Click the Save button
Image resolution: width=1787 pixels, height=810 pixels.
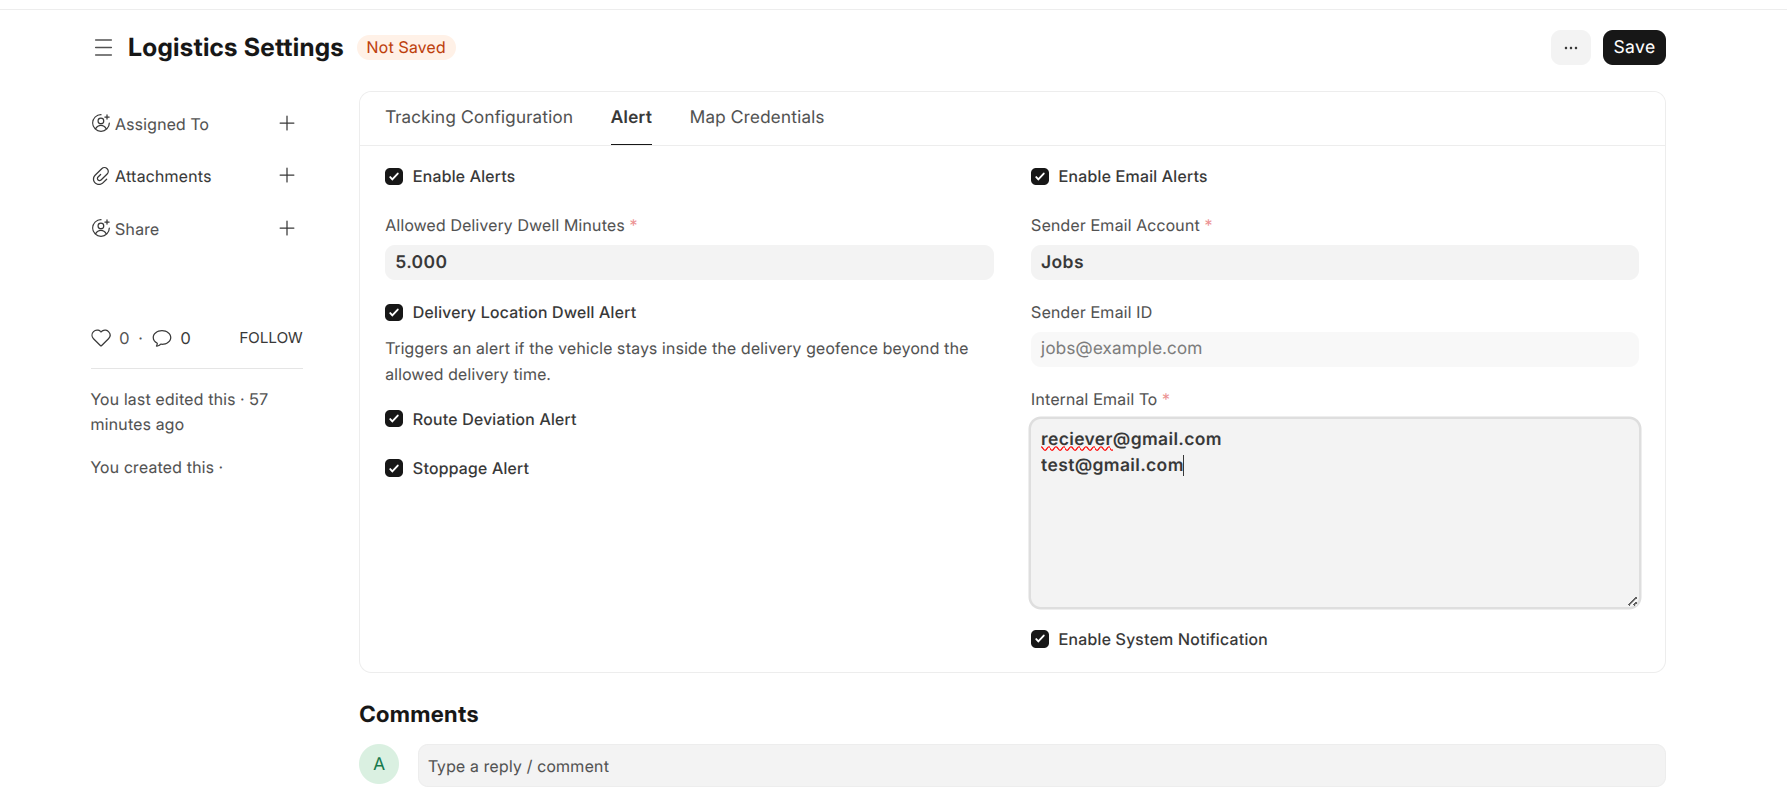click(x=1634, y=48)
